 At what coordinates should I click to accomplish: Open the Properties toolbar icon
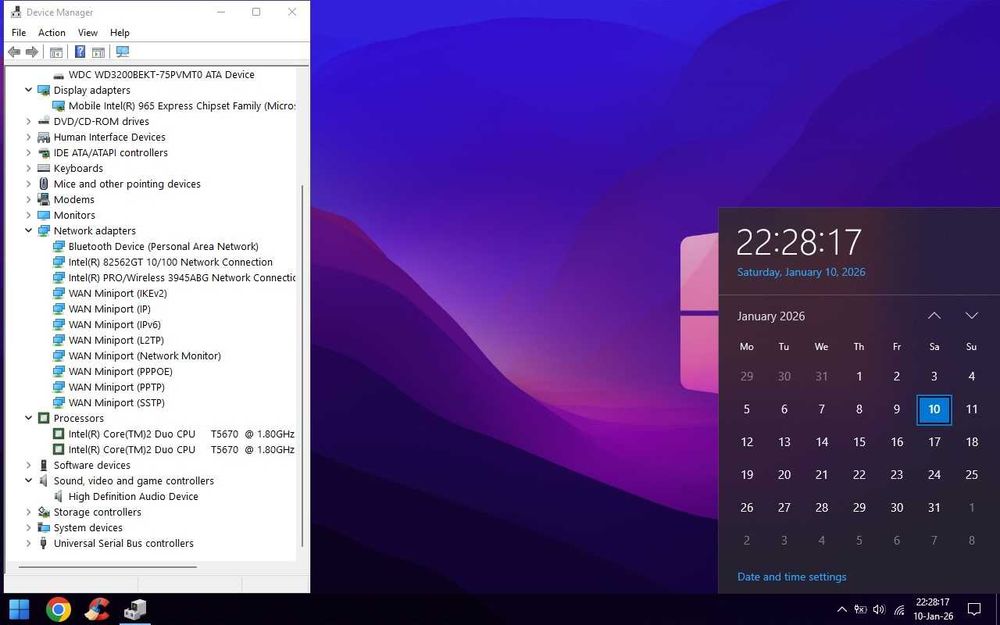point(56,52)
